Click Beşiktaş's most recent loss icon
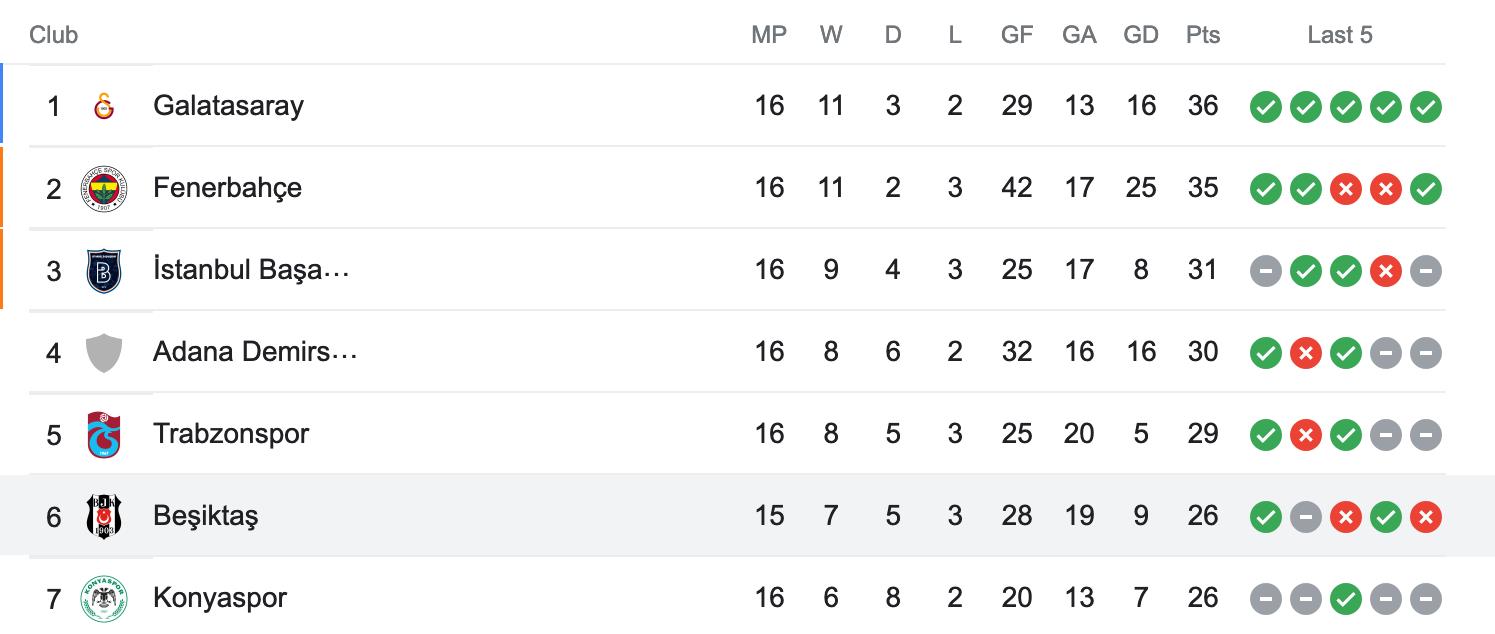1495x634 pixels. [x=1426, y=516]
